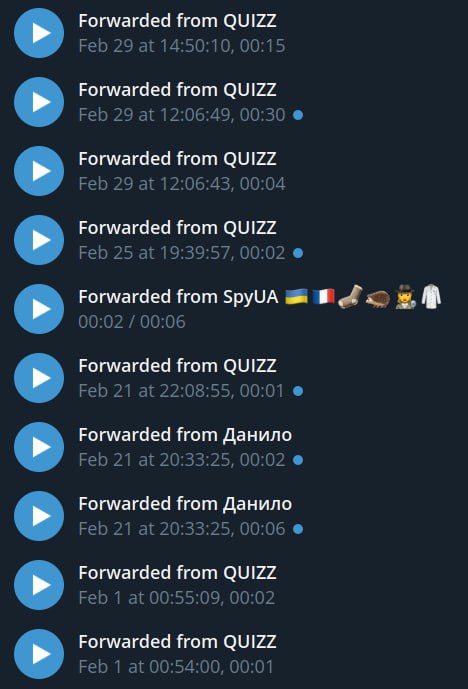Play the Feb 29 12:06:43 voice message
This screenshot has height=689, width=468.
[x=39, y=171]
